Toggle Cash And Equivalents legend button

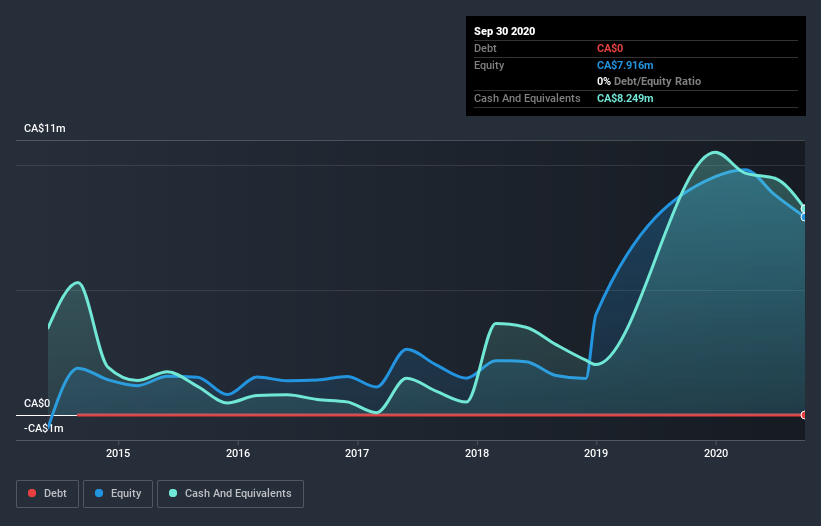click(x=230, y=494)
